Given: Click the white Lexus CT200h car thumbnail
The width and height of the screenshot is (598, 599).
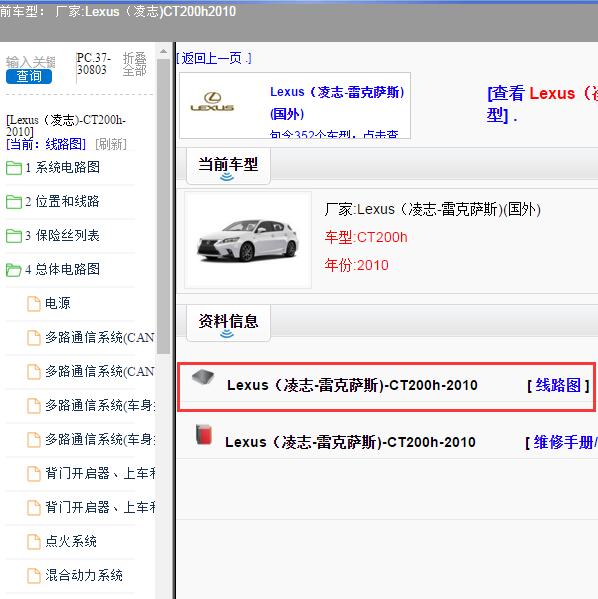Looking at the screenshot, I should tap(248, 241).
